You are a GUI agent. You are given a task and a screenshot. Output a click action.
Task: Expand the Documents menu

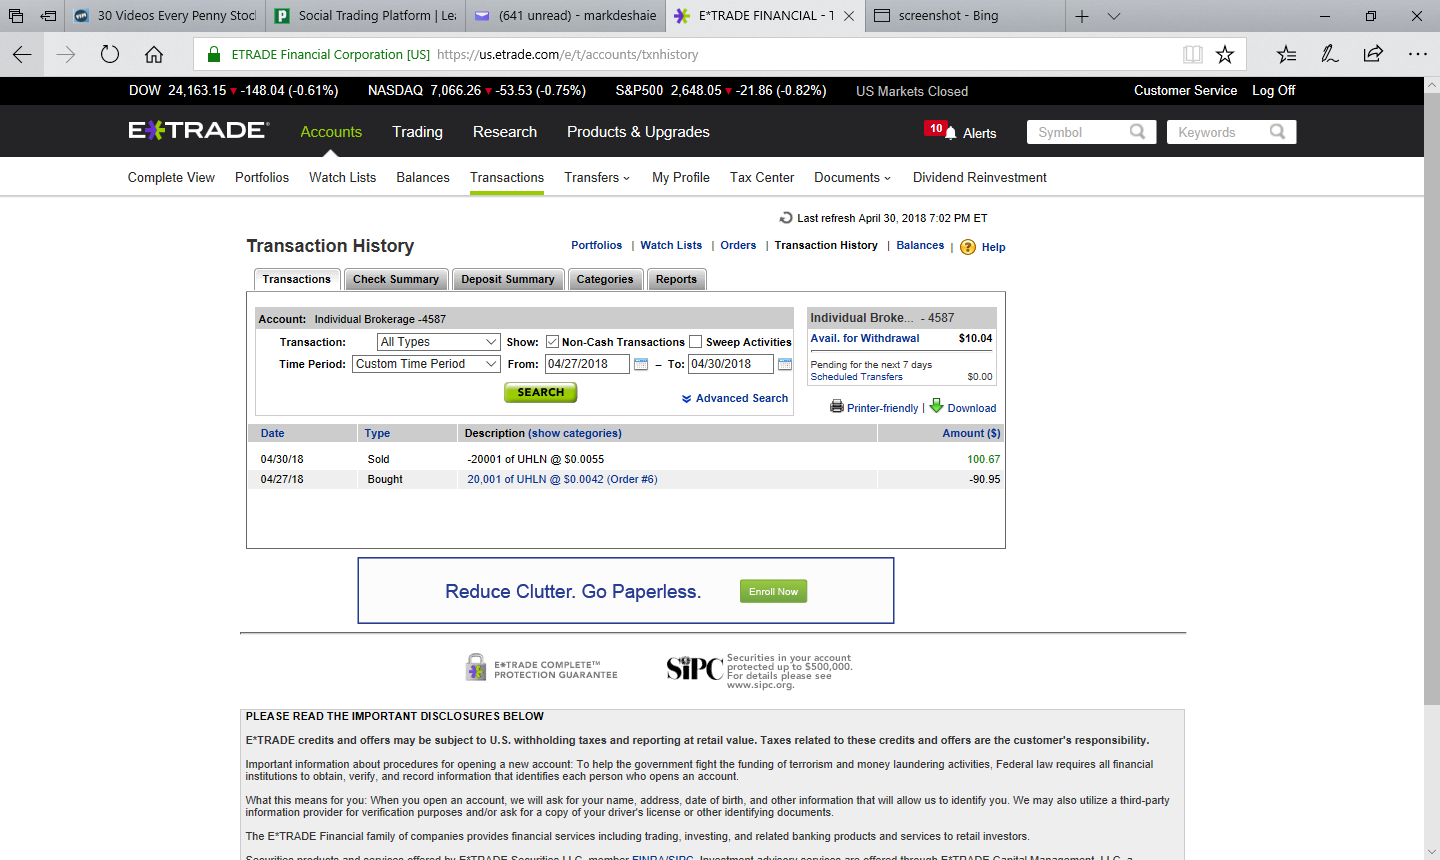(852, 177)
